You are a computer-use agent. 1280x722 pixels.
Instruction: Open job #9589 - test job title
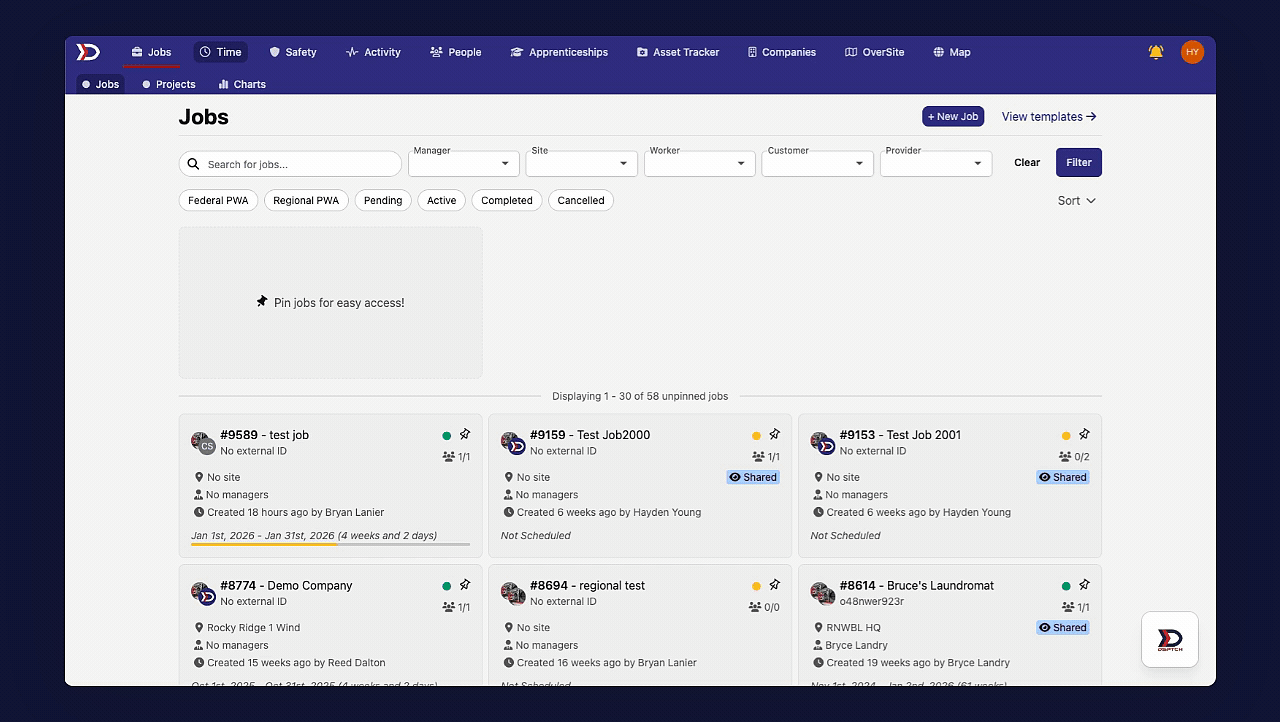coord(264,435)
